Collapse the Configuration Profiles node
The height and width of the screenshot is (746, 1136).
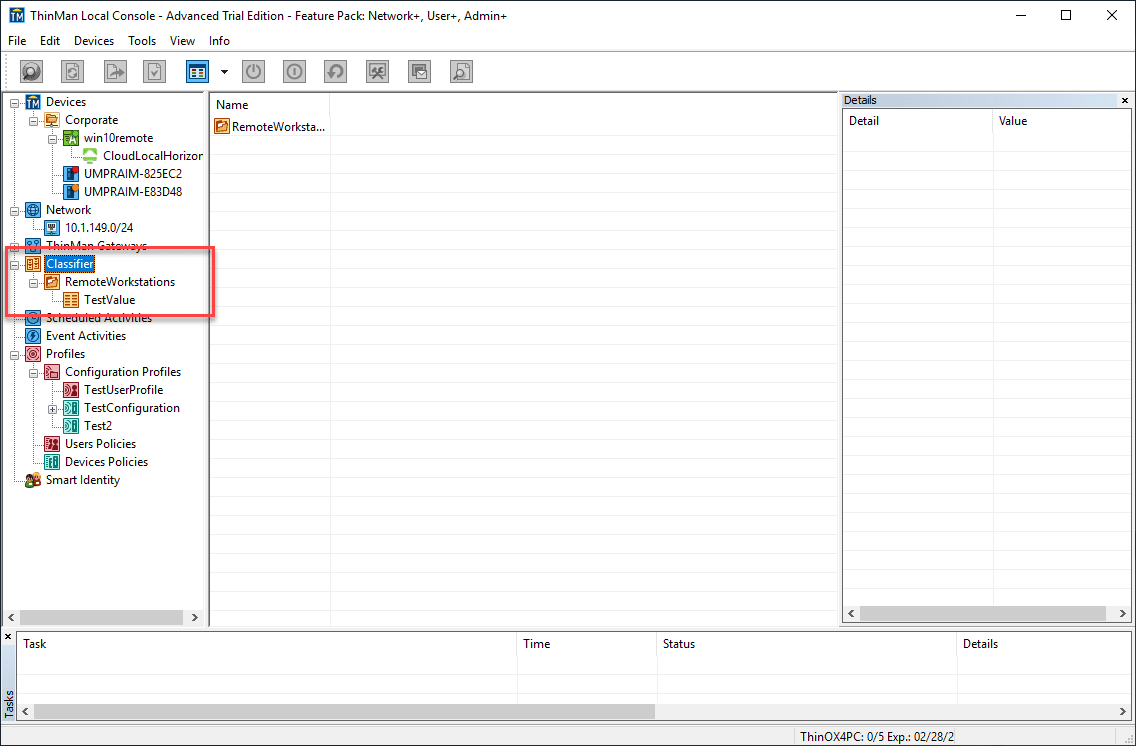tap(33, 373)
